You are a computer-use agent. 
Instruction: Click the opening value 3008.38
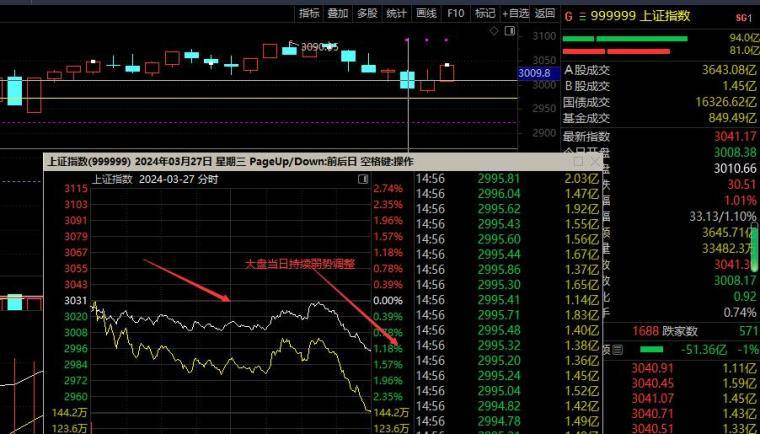point(735,152)
